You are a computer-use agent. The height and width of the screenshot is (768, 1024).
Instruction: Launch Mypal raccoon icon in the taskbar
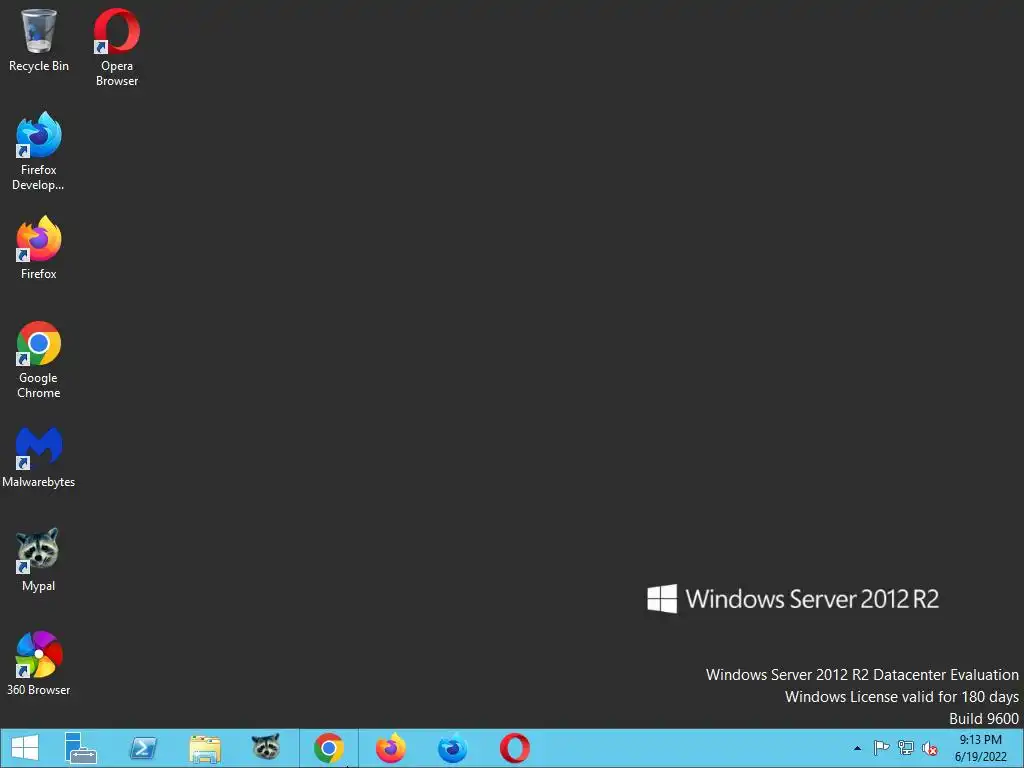[266, 748]
